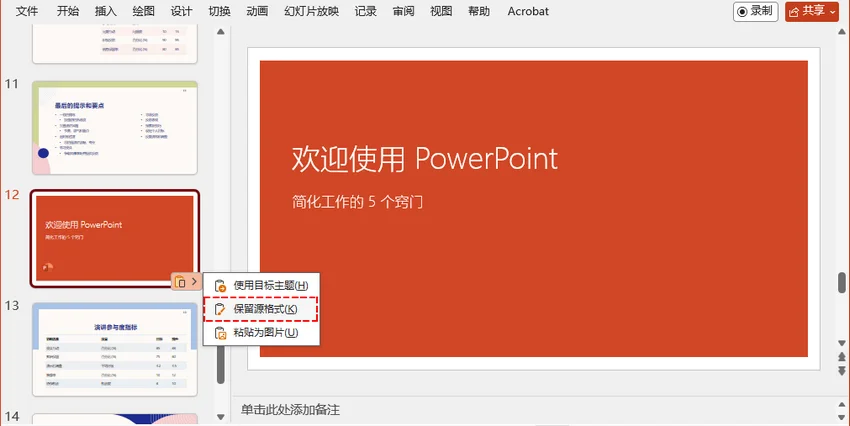Select slide 11 thumbnail 最后的提示和要点
This screenshot has width=850, height=426.
[114, 127]
